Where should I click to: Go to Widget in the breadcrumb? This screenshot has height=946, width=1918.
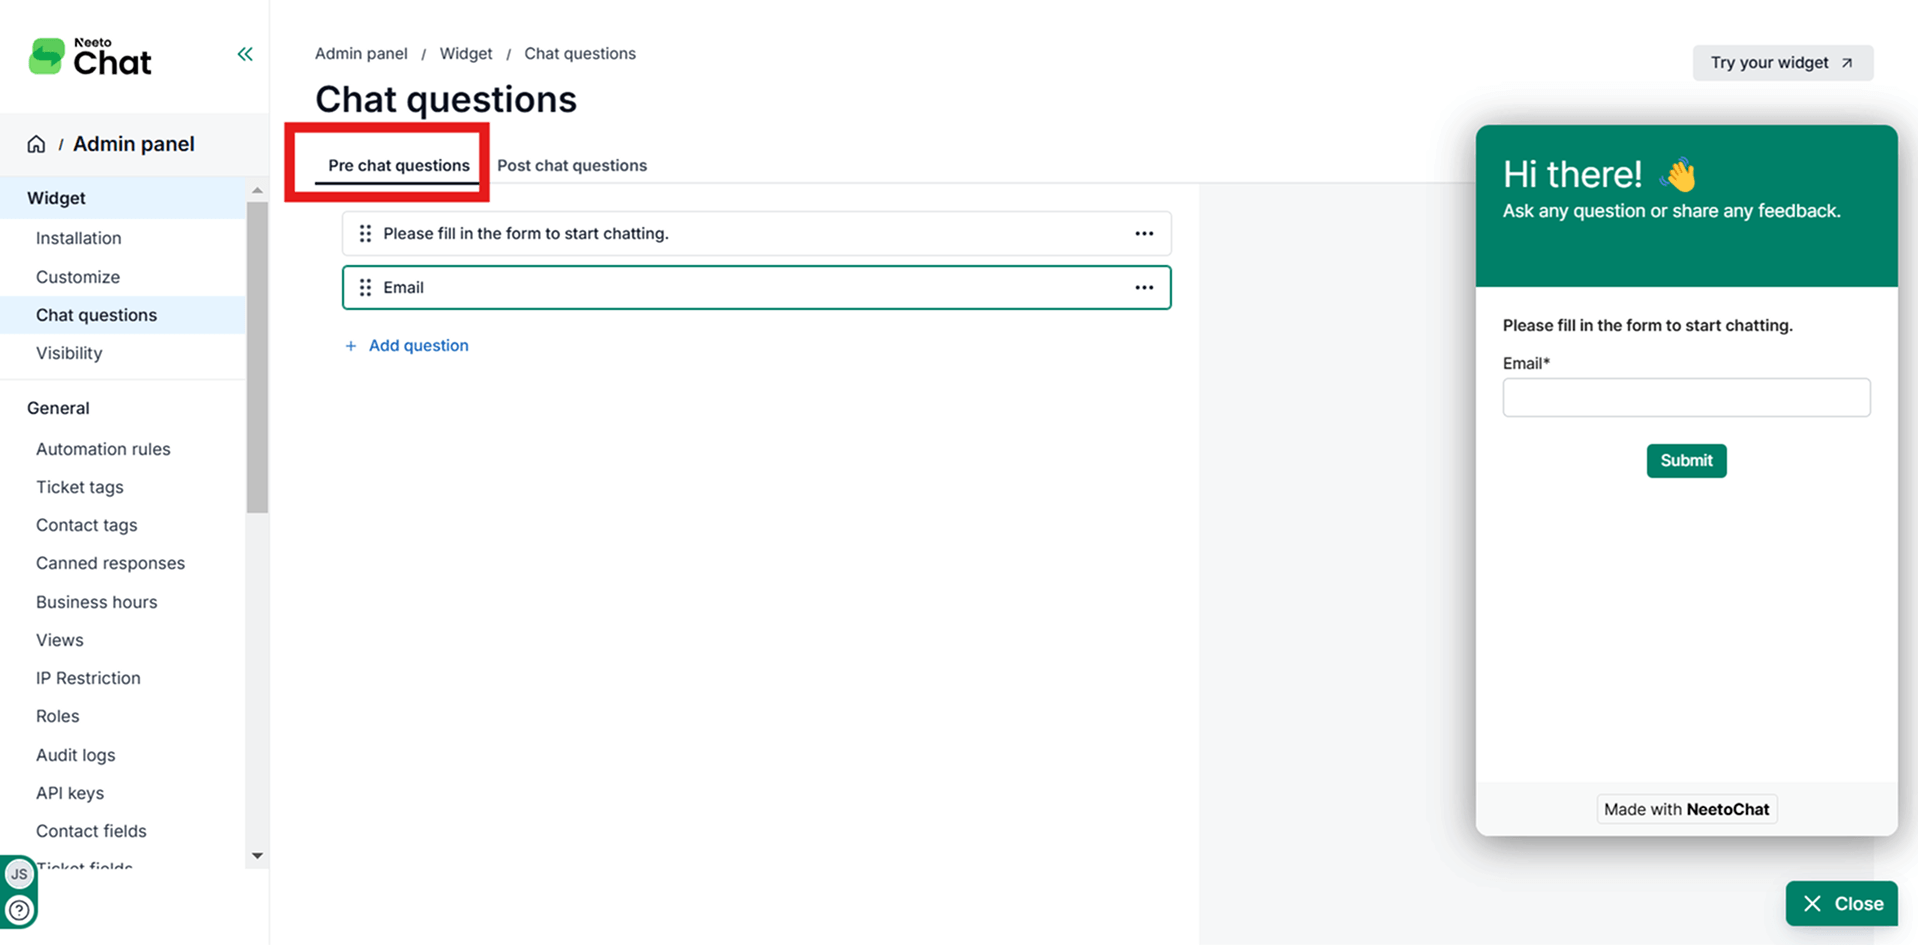[x=466, y=54]
